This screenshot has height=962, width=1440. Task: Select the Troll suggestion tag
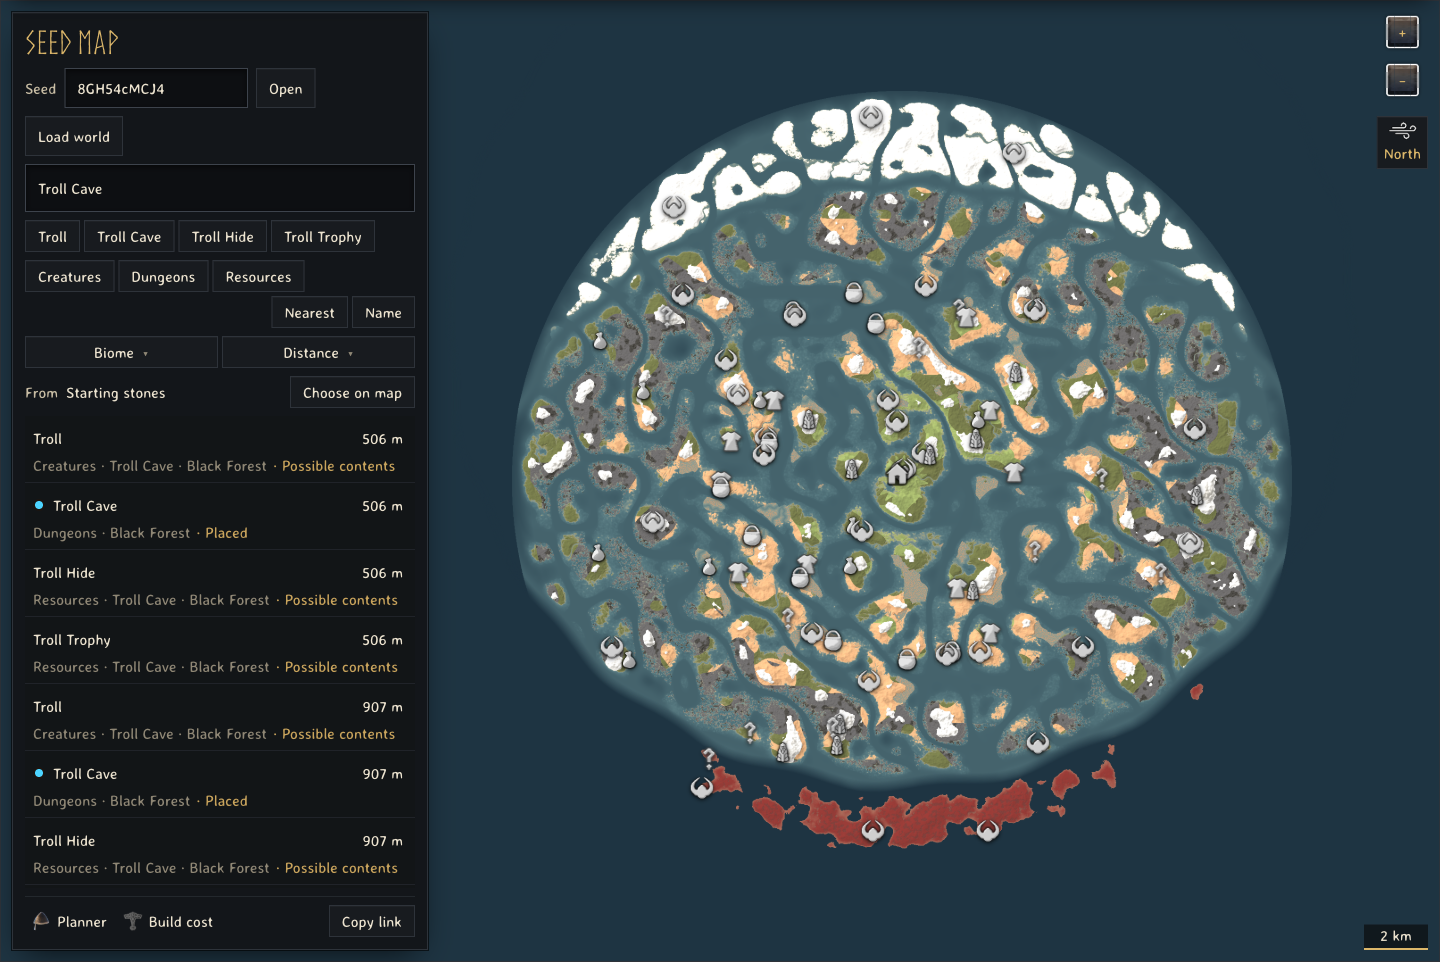click(x=52, y=237)
